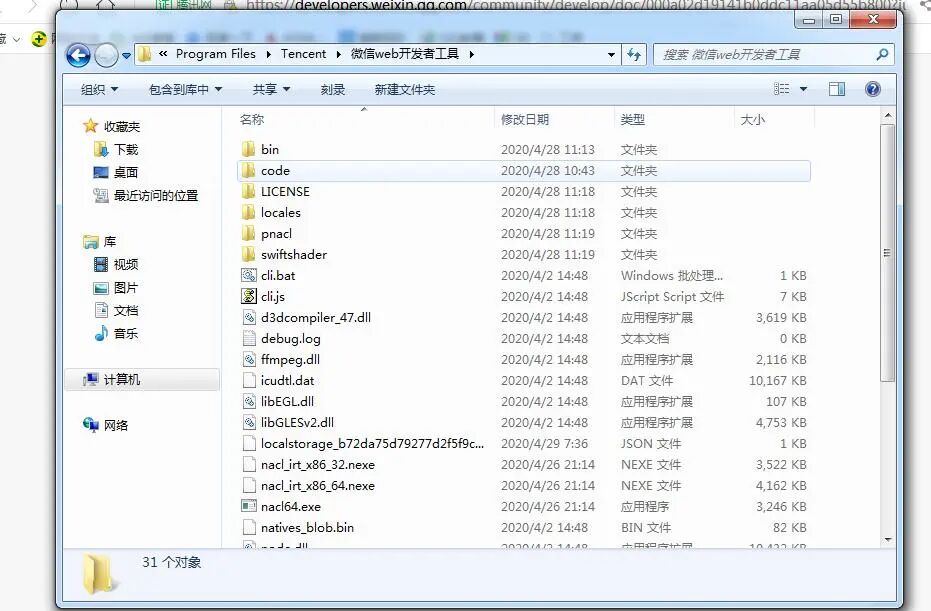Open the view options dropdown arrow
This screenshot has width=931, height=611.
[803, 90]
